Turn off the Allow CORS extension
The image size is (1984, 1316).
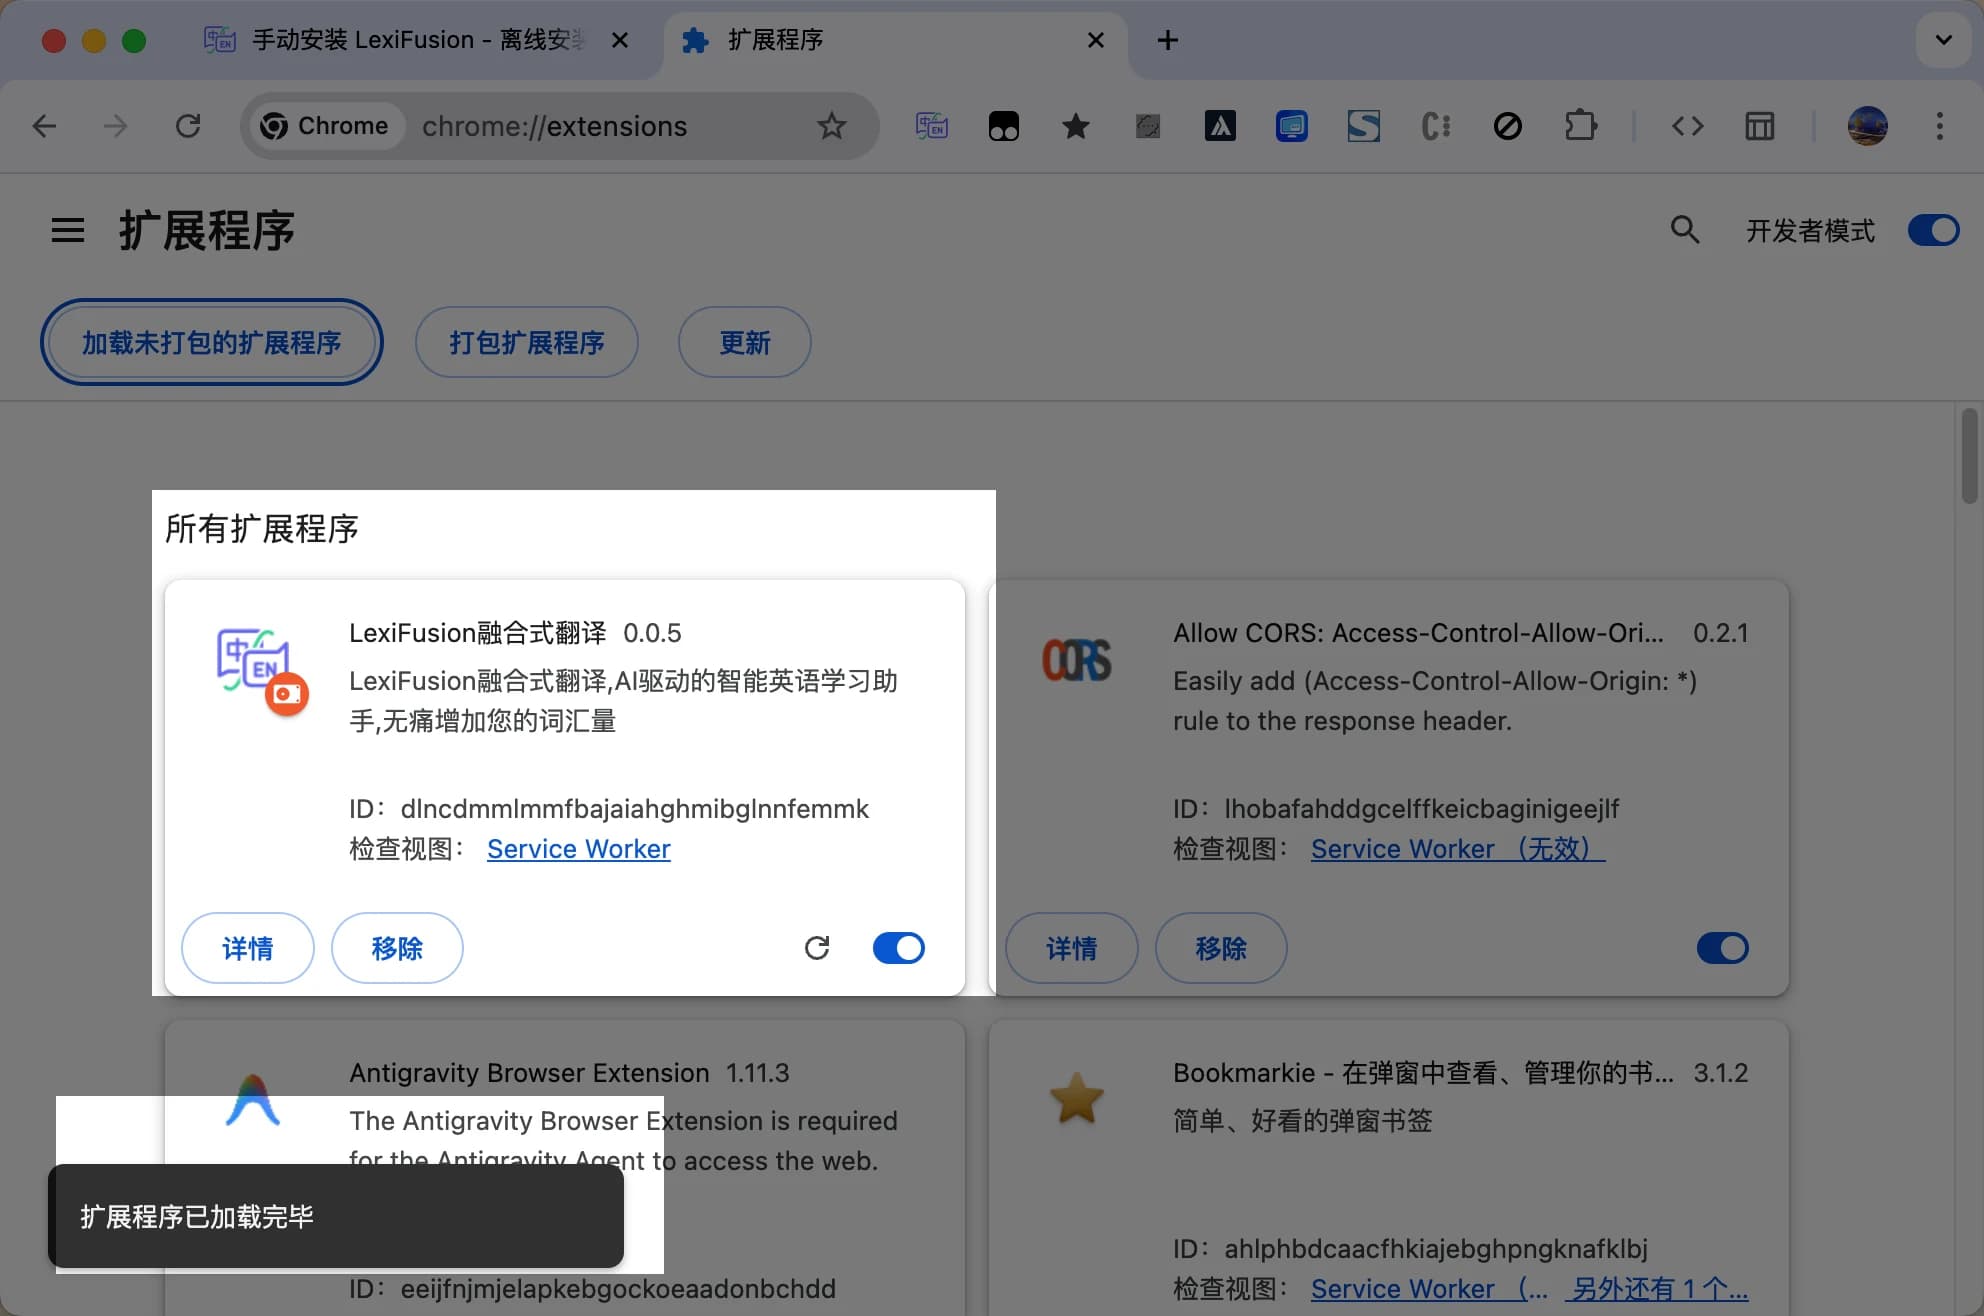(1721, 948)
